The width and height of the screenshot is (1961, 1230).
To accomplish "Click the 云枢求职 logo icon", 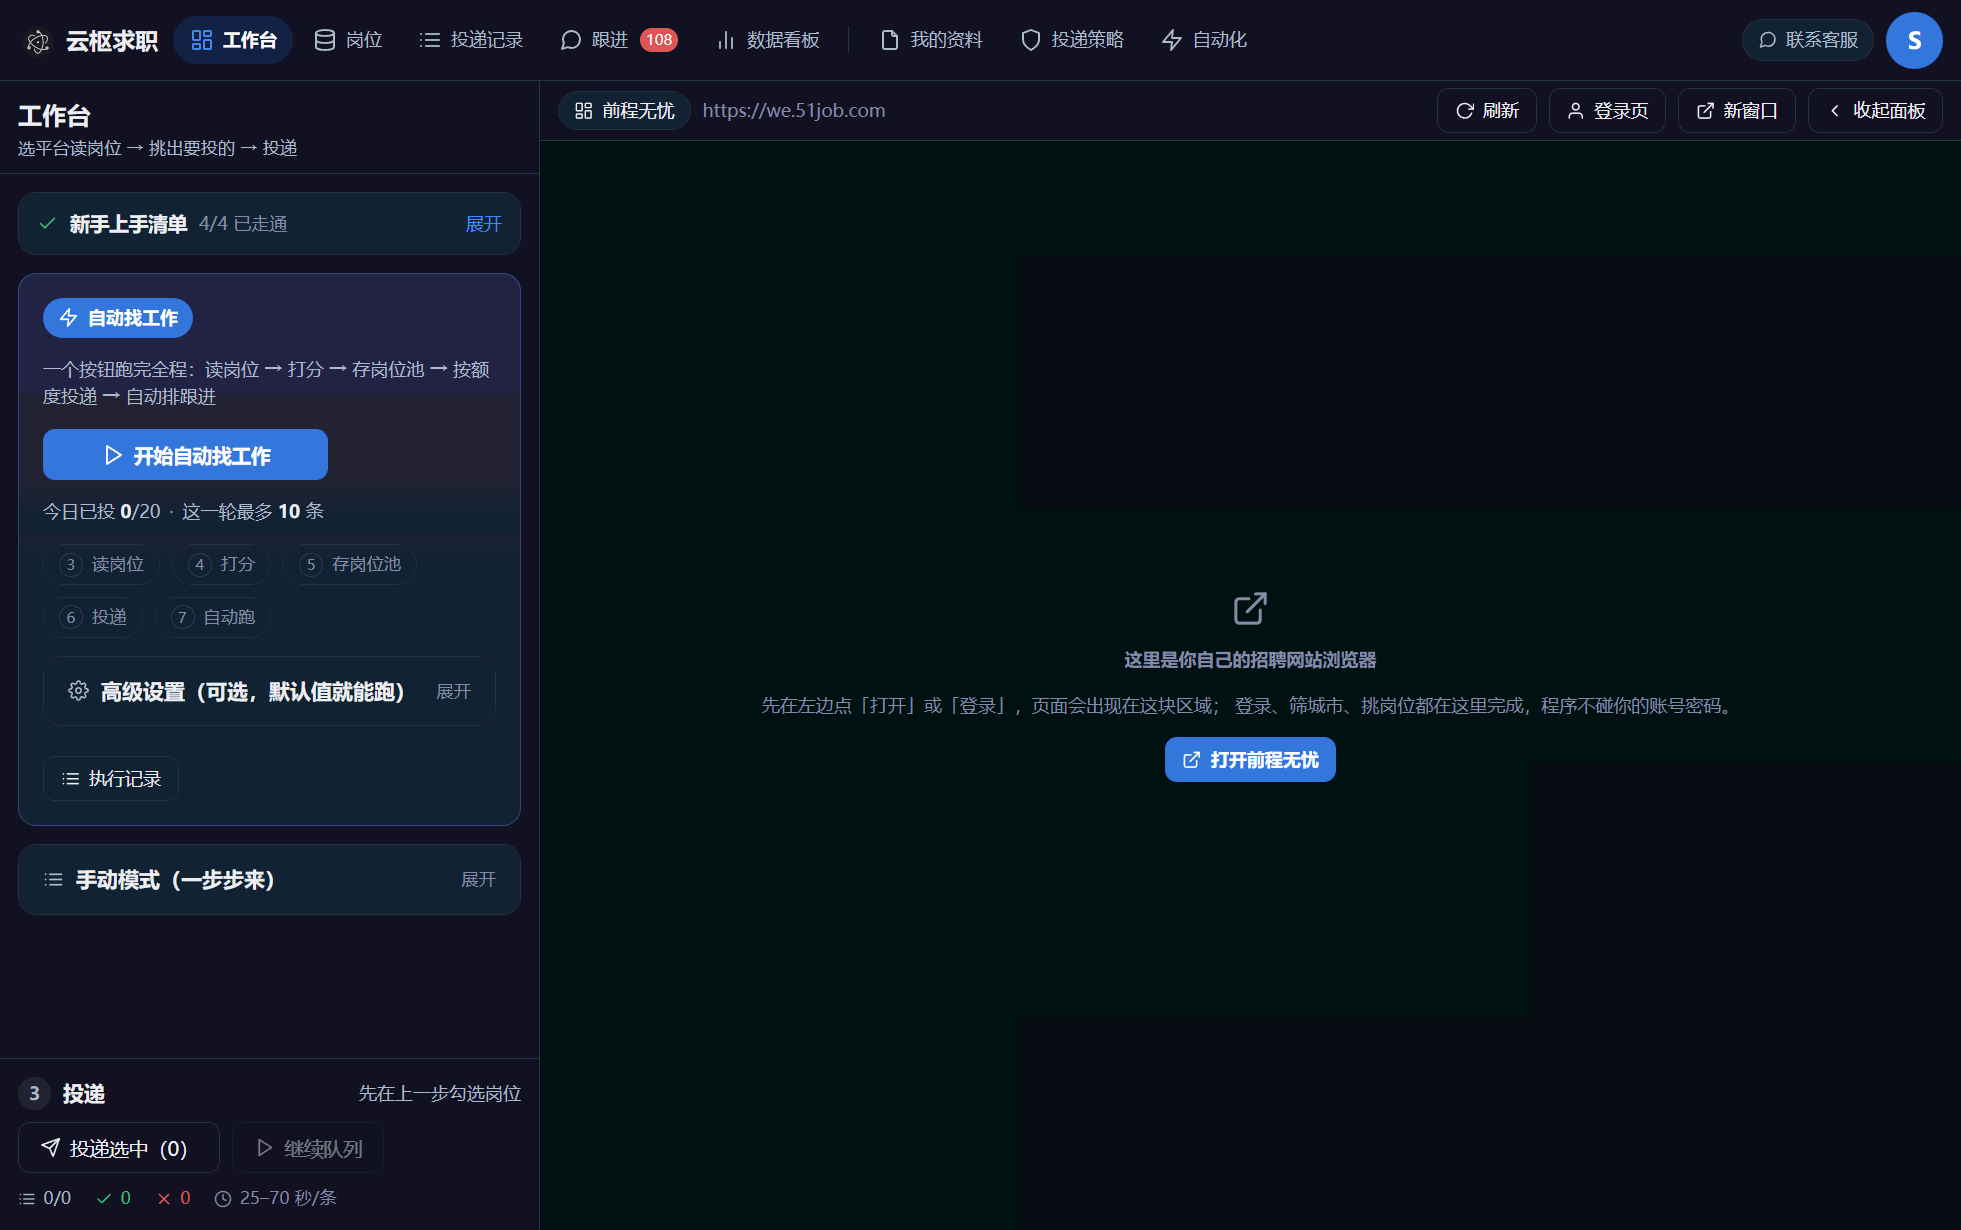I will [38, 41].
